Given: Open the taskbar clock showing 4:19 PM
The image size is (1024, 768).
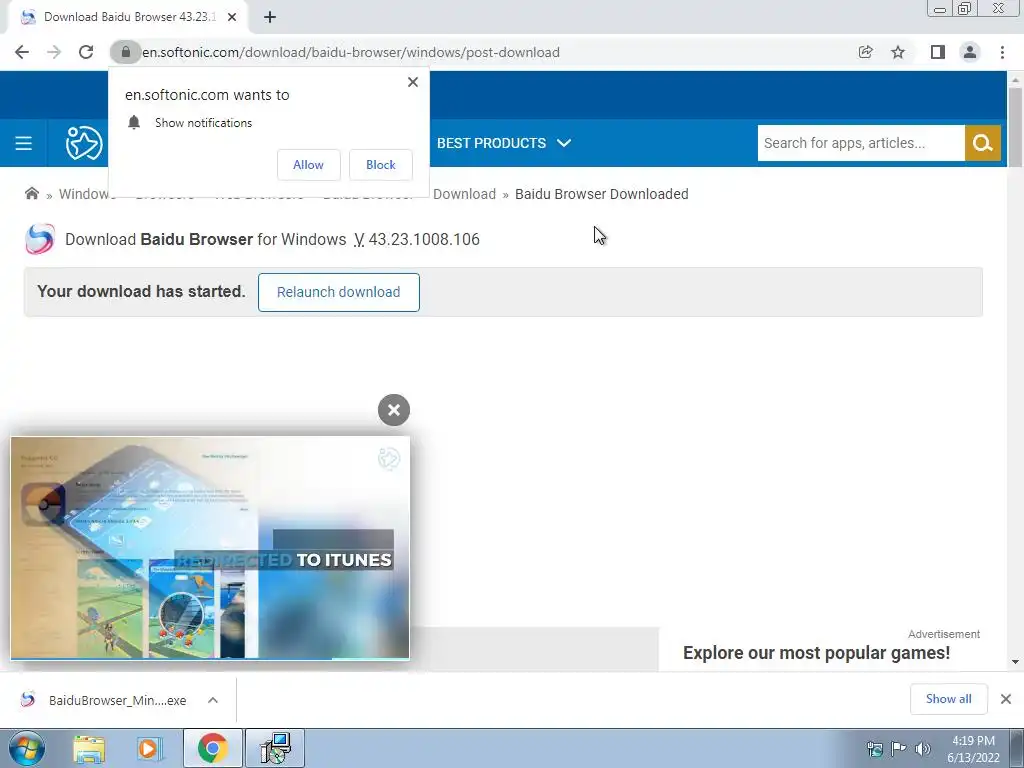Looking at the screenshot, I should (973, 749).
